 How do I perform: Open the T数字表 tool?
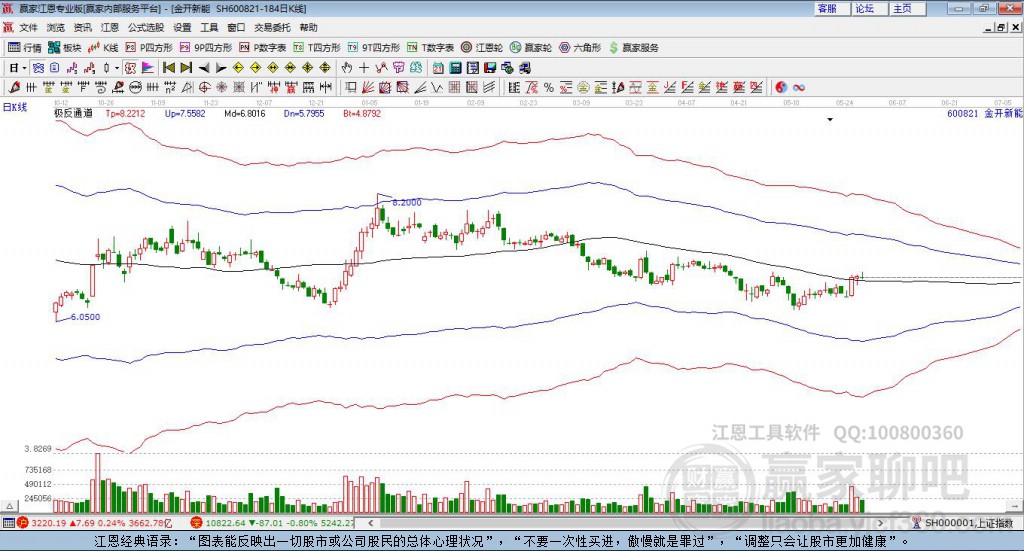coord(430,48)
